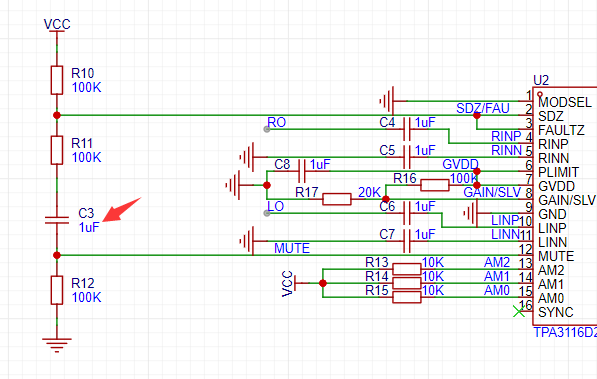Select resistor R10 symbol
The height and width of the screenshot is (379, 597).
coord(57,80)
